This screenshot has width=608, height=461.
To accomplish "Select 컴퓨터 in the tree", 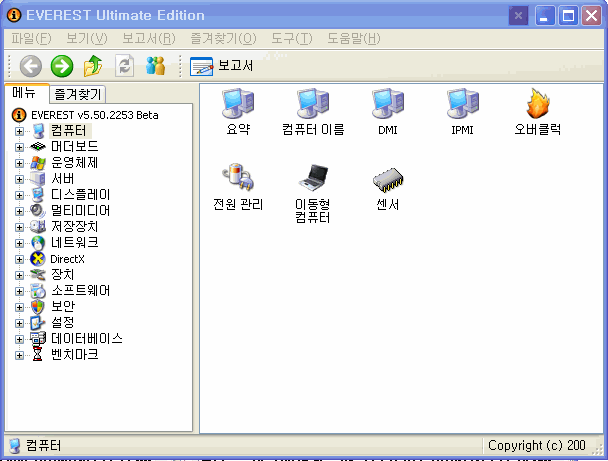I will click(69, 131).
